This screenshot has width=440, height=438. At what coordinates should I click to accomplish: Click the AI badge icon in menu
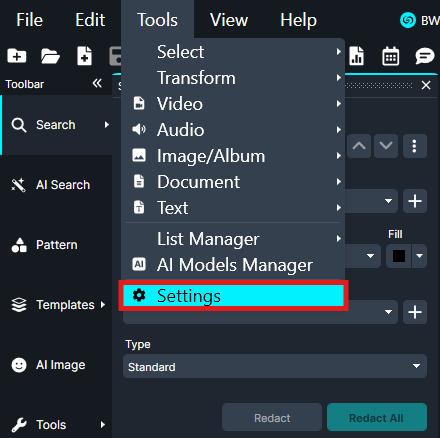point(139,265)
